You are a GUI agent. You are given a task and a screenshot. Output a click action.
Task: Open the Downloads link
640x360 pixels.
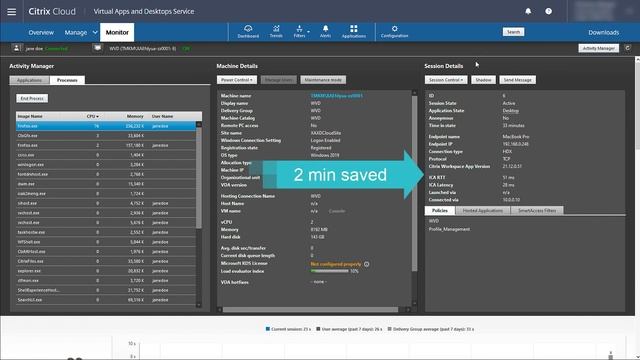click(603, 32)
